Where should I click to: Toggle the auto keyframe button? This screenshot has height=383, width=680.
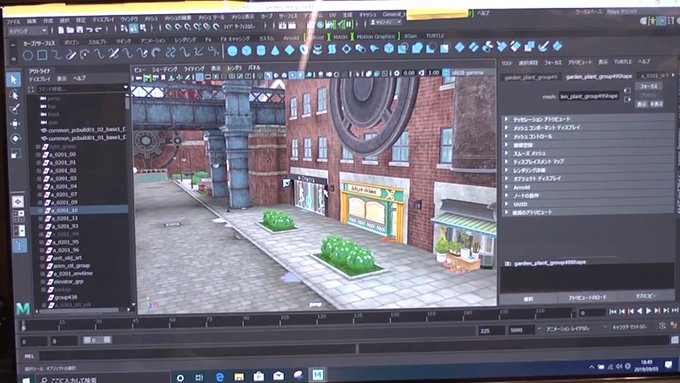click(662, 325)
